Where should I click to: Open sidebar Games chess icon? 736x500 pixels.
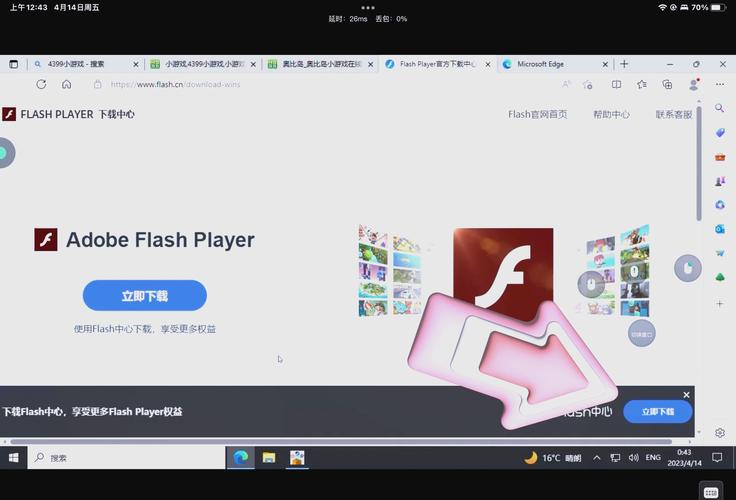[720, 181]
